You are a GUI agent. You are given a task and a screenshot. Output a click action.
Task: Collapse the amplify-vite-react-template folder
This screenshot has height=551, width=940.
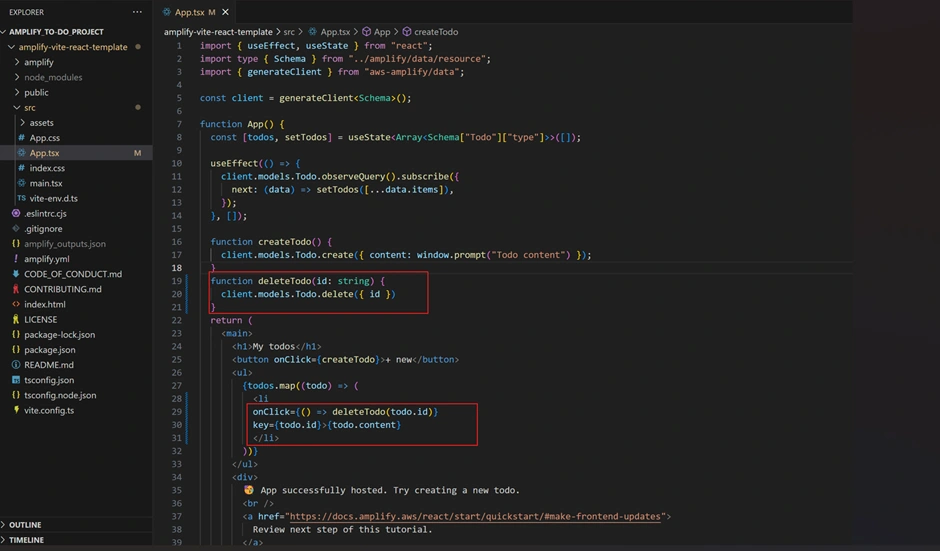point(11,47)
